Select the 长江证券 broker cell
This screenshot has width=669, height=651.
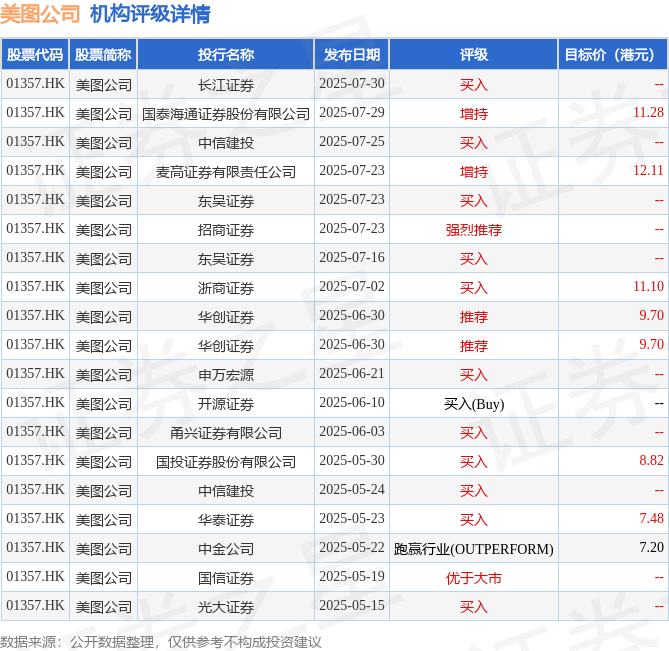point(226,85)
